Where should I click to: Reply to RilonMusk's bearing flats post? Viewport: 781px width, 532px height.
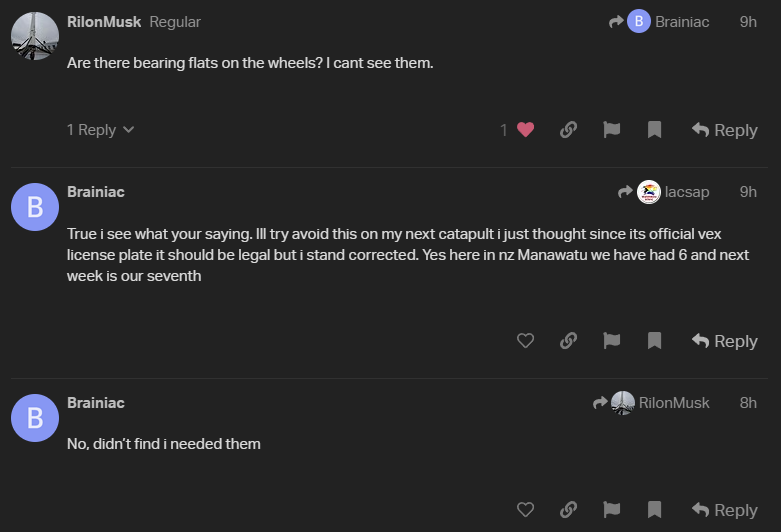click(x=724, y=130)
